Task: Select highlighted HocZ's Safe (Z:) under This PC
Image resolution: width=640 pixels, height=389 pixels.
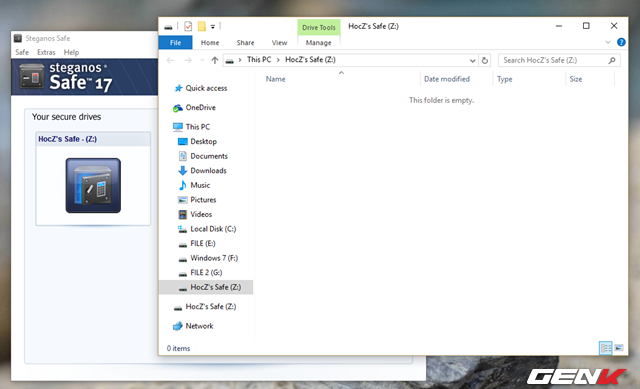Action: pos(206,287)
